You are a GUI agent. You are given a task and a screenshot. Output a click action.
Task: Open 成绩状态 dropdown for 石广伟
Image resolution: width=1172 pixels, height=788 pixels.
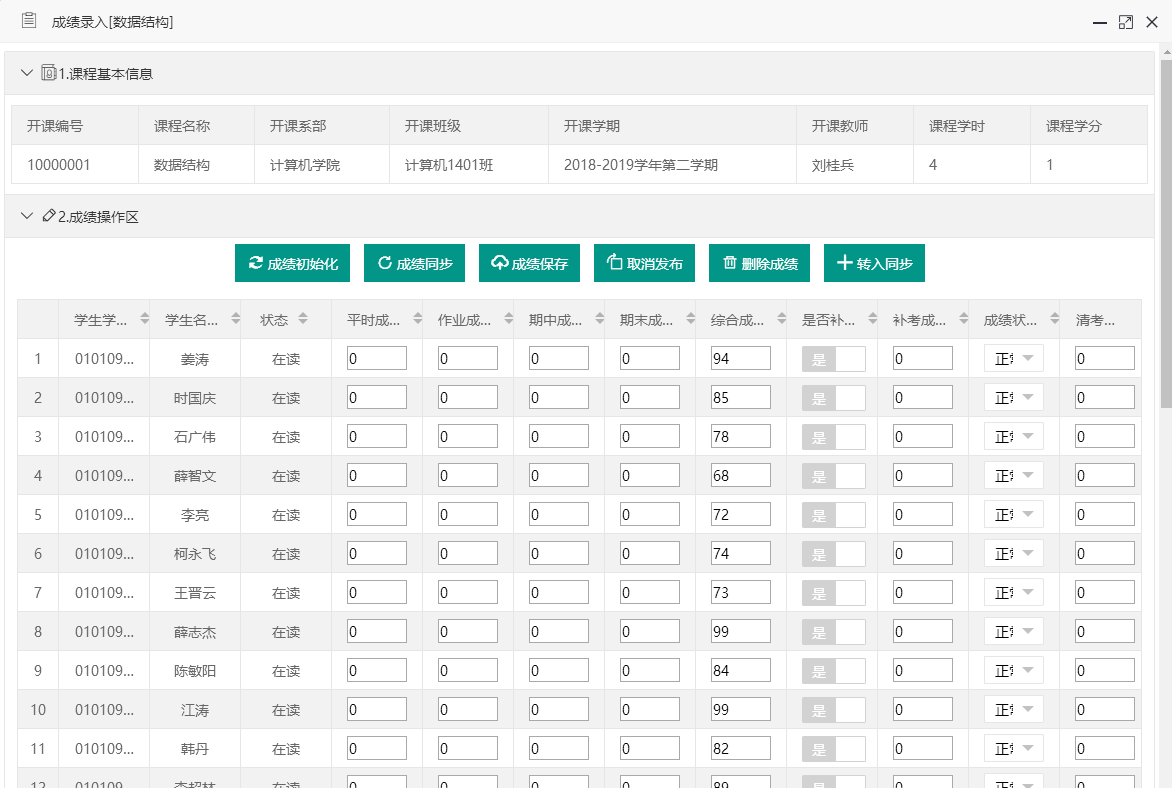pos(1014,437)
